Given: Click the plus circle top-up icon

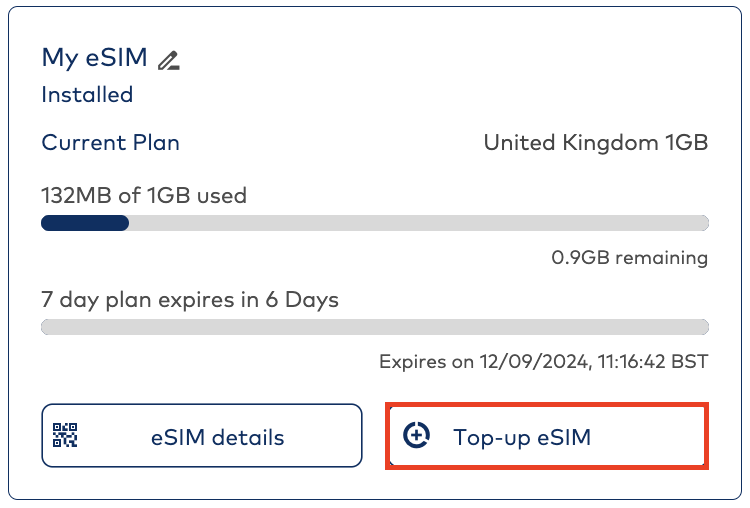Looking at the screenshot, I should 416,435.
